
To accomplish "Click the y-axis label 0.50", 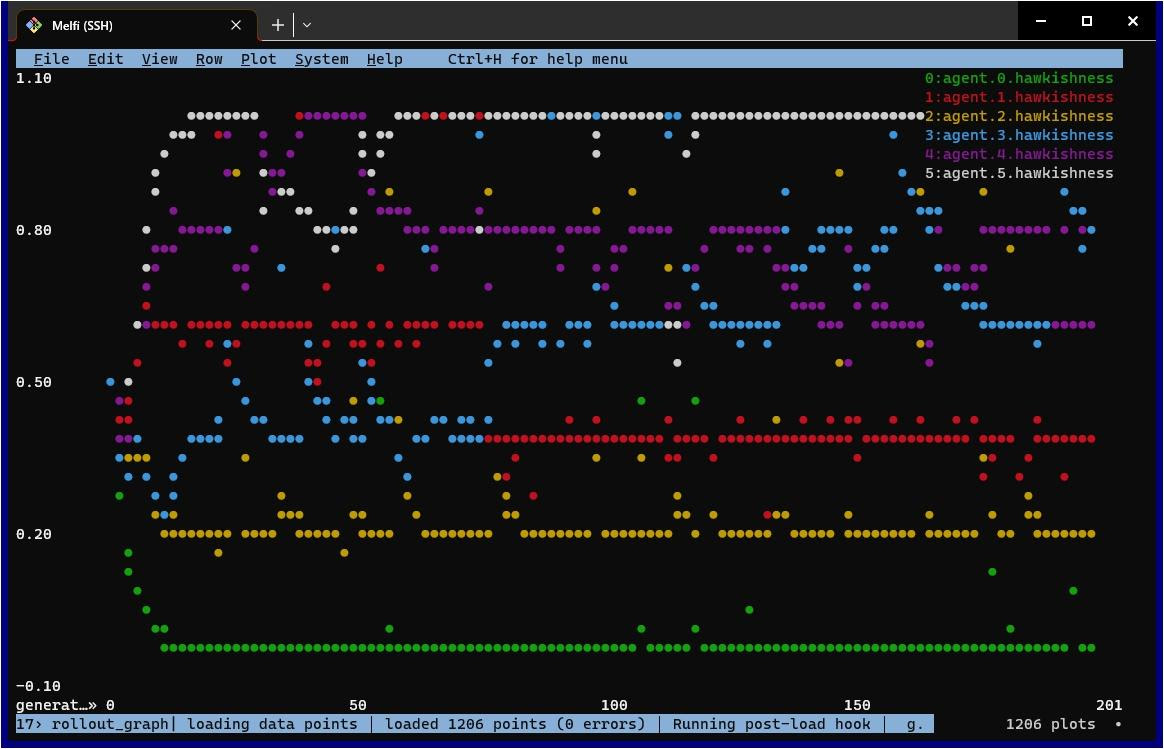I will pyautogui.click(x=34, y=382).
